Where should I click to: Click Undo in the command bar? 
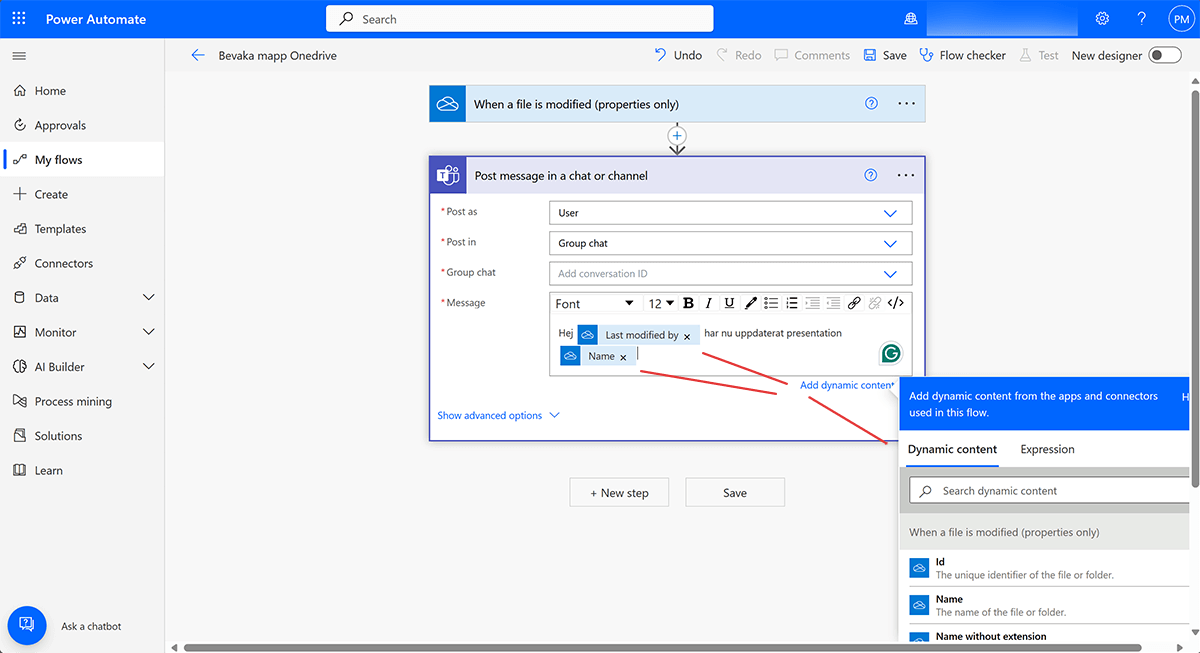pos(678,56)
